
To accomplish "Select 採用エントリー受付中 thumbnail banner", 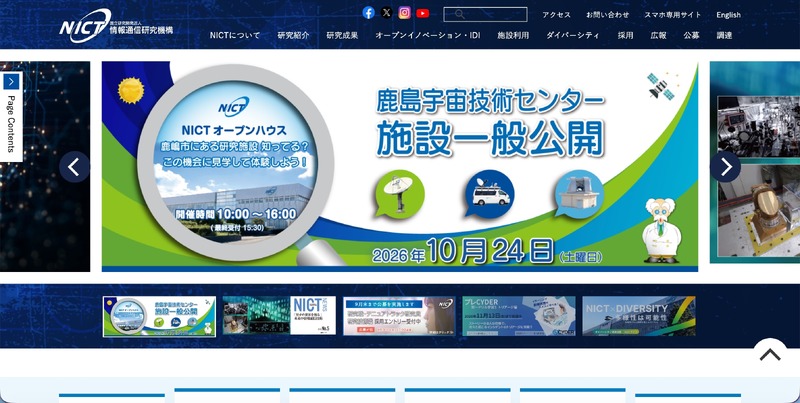I will click(x=399, y=316).
